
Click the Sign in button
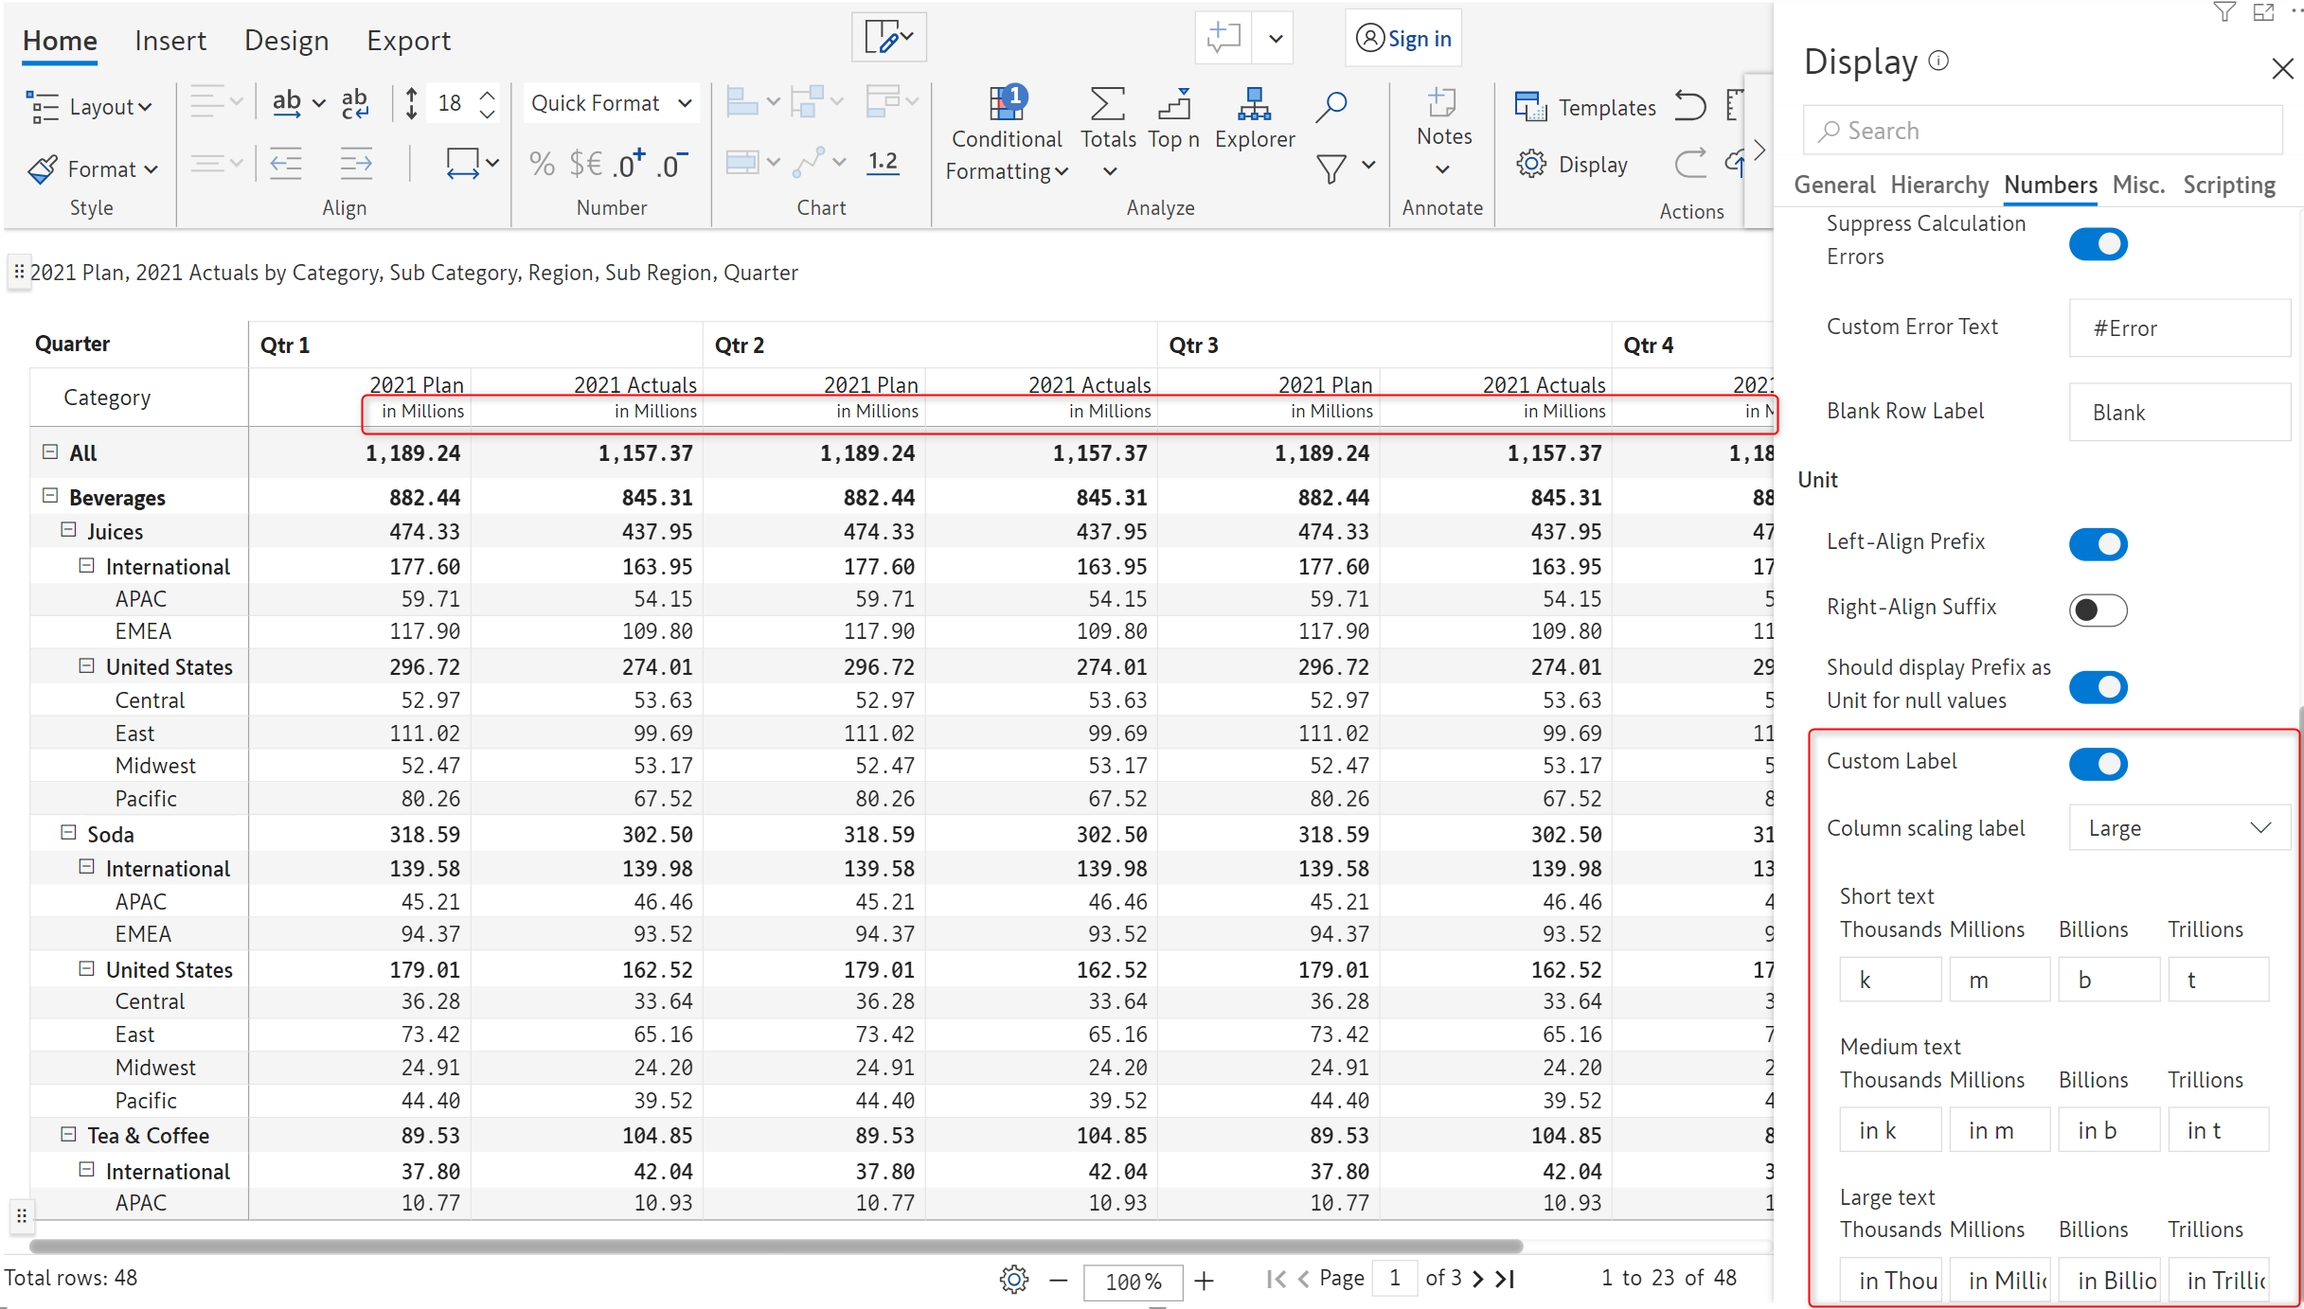[1403, 38]
